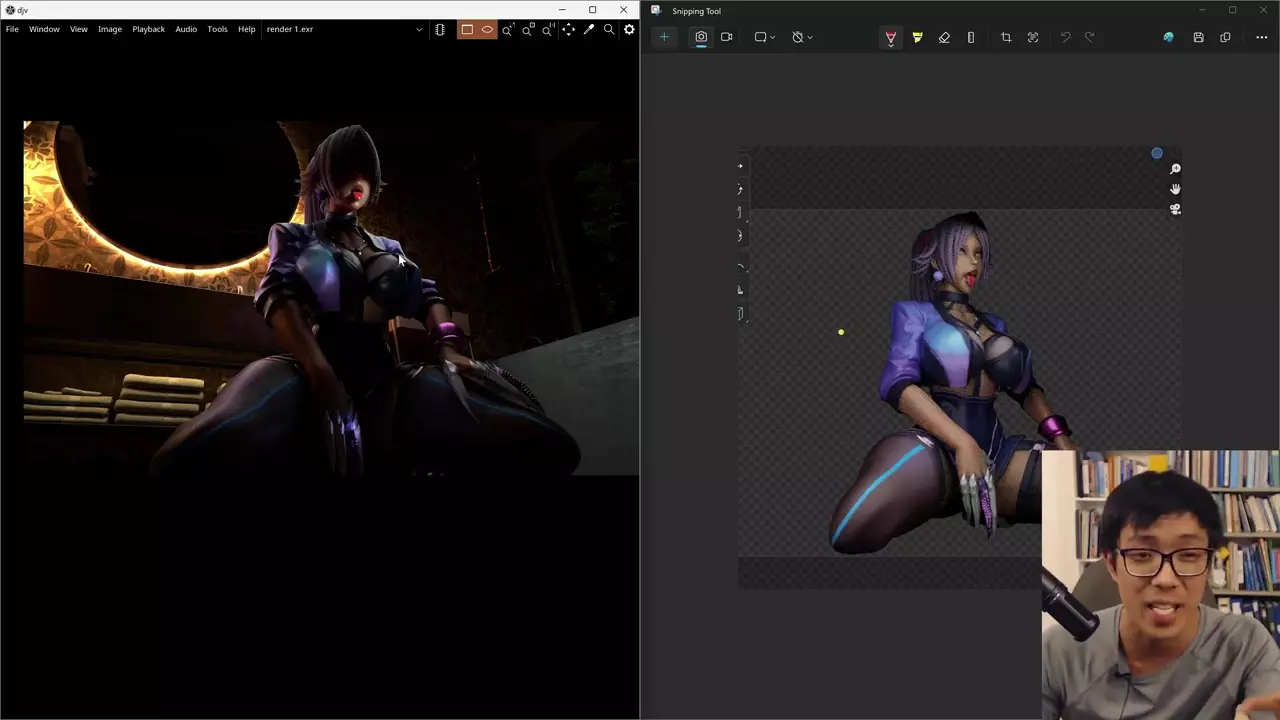Switch Snipping Tool to video record mode
Image resolution: width=1280 pixels, height=720 pixels.
click(x=727, y=37)
